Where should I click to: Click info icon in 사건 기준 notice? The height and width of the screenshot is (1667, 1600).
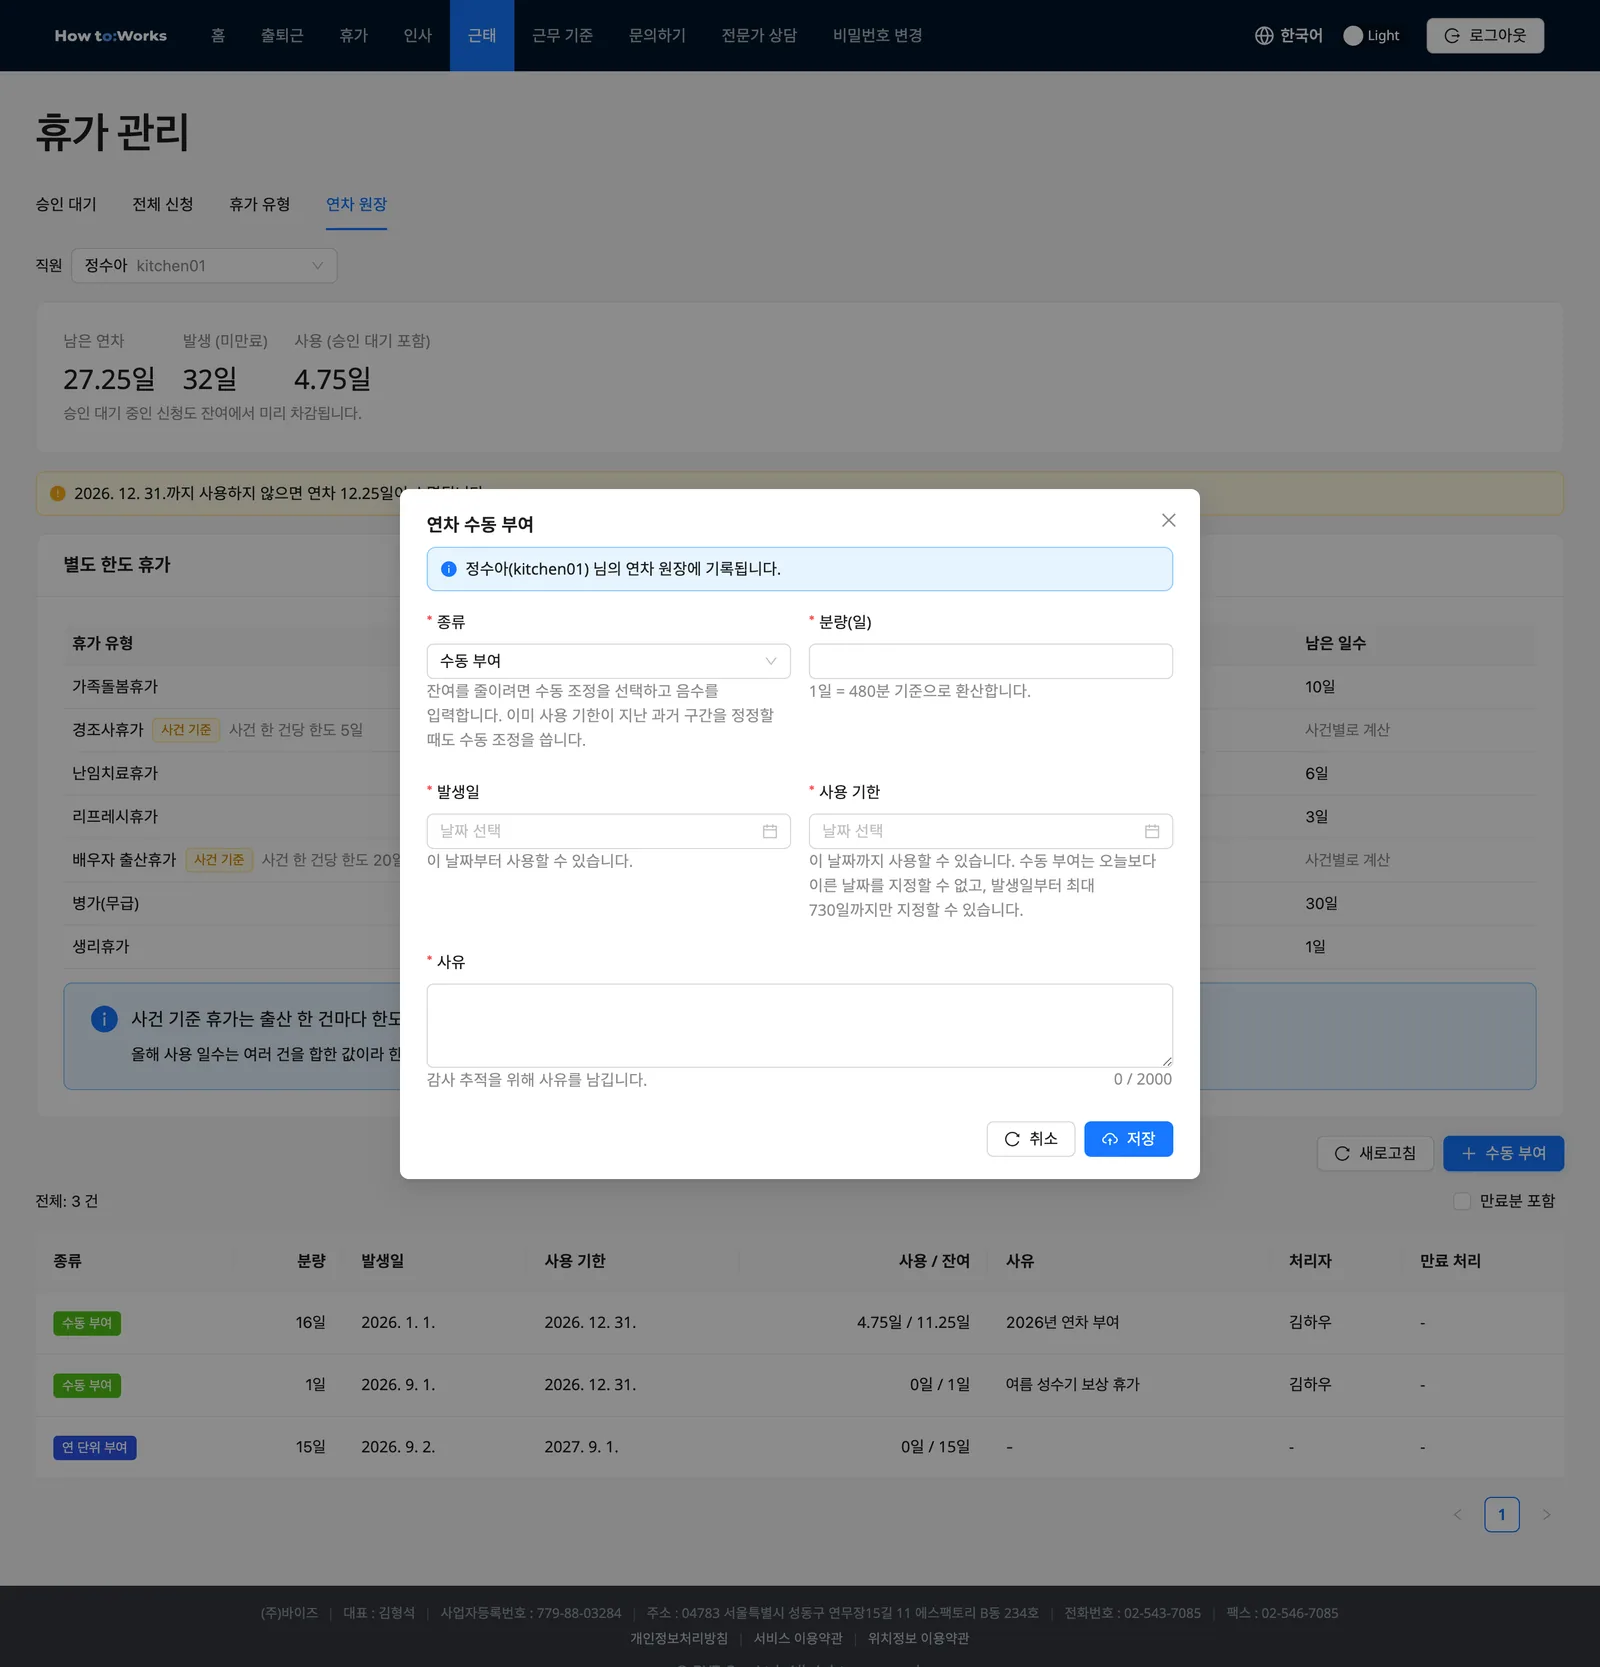pyautogui.click(x=104, y=1019)
